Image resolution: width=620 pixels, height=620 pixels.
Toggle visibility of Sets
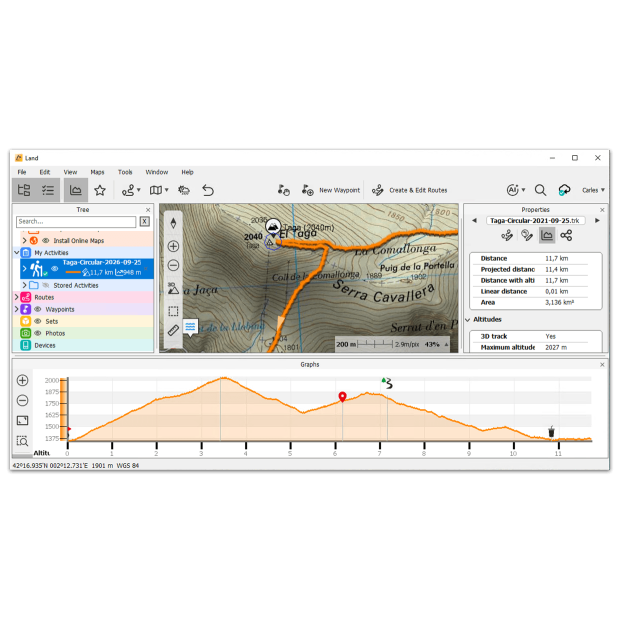point(38,321)
